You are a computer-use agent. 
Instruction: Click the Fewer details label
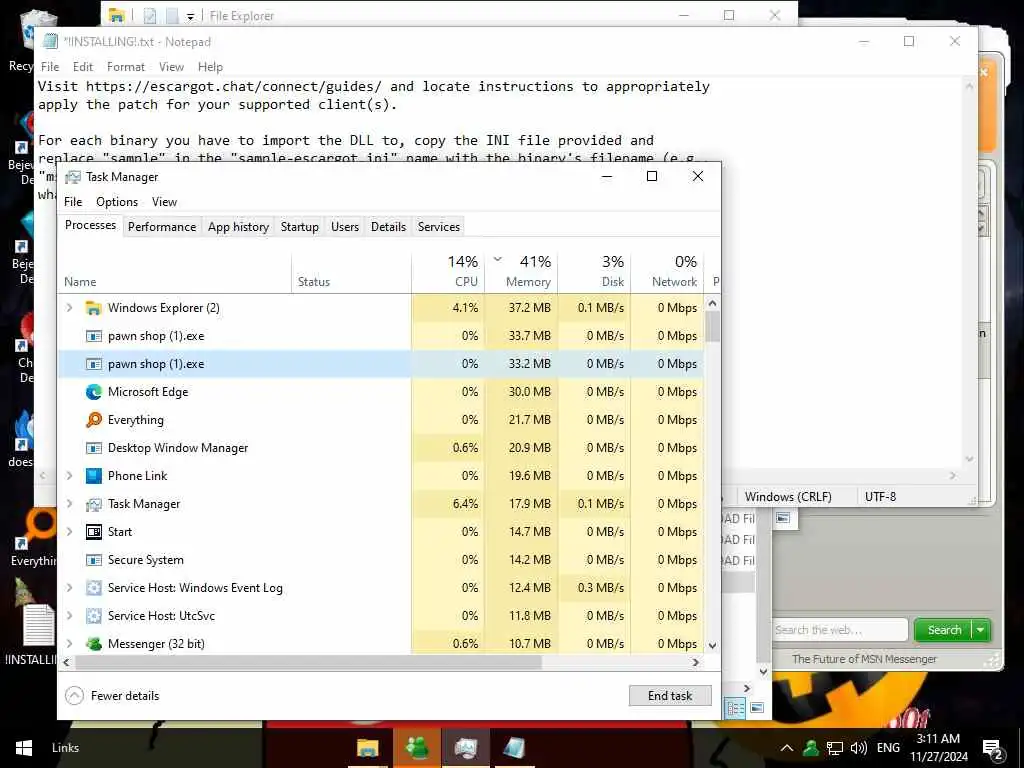(125, 696)
